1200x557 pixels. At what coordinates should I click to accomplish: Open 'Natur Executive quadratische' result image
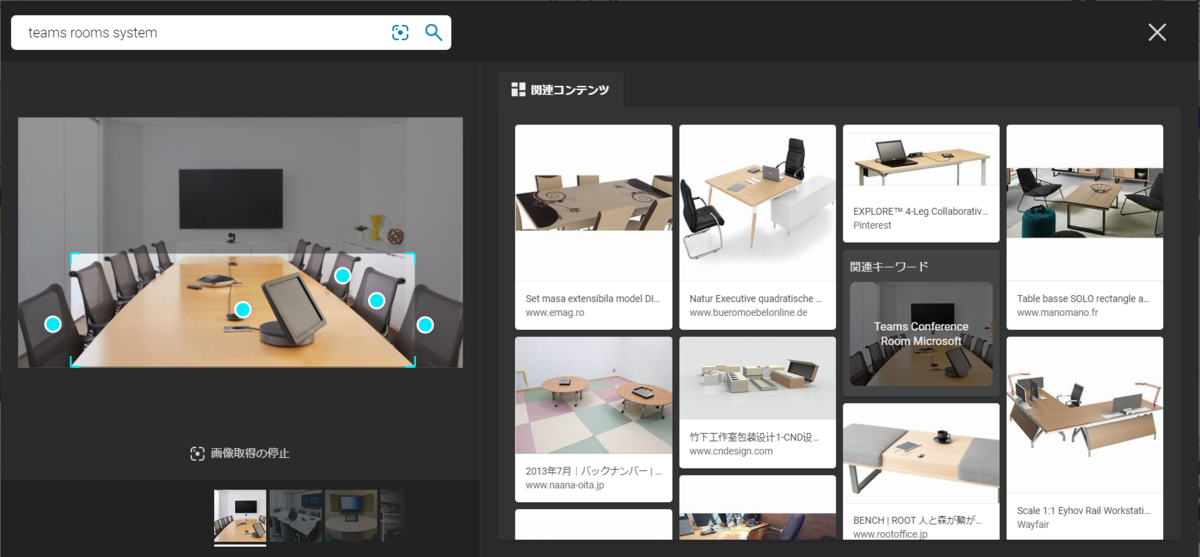coord(757,203)
